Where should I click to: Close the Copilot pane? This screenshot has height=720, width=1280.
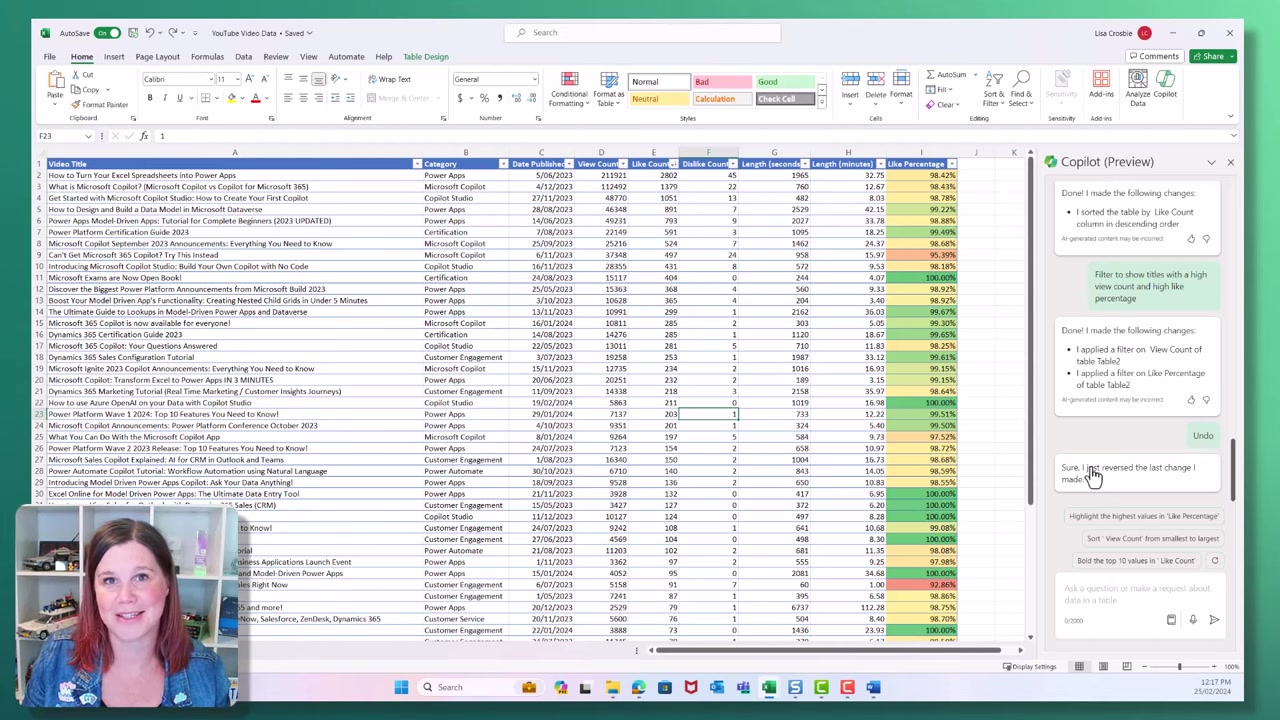click(1230, 162)
